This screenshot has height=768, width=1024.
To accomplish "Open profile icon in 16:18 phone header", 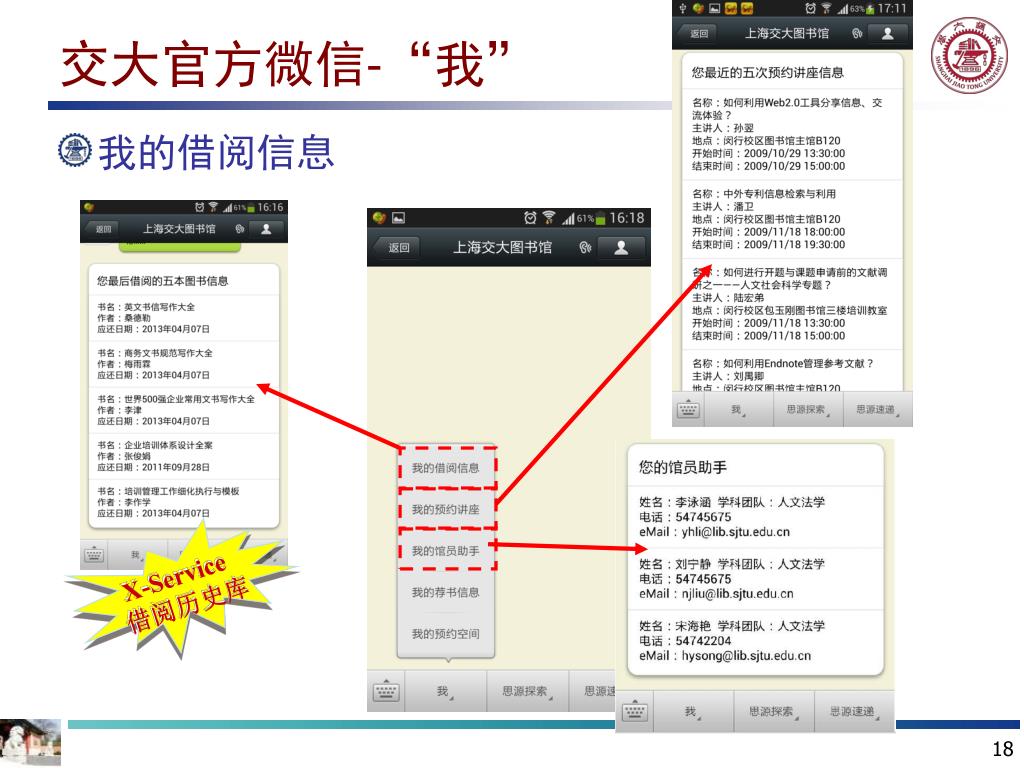I will pyautogui.click(x=621, y=248).
